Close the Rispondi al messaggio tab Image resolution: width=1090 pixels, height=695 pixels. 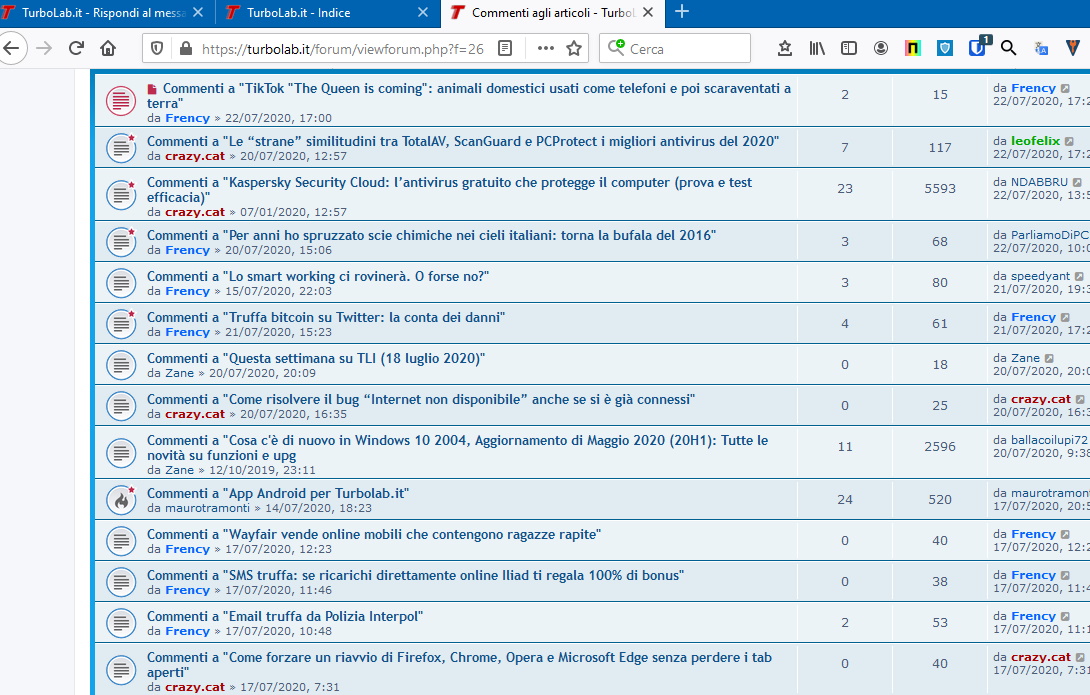pyautogui.click(x=198, y=13)
